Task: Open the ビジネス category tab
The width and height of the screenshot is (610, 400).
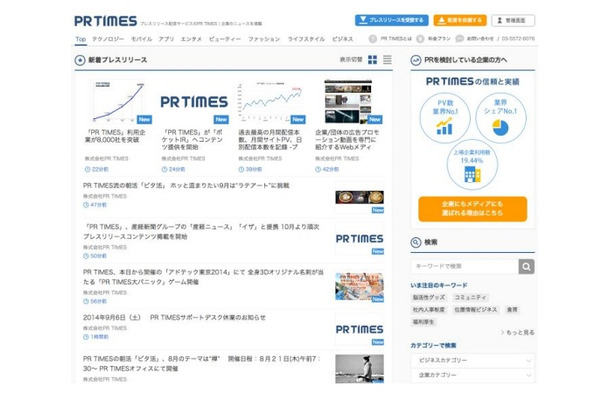Action: pos(342,39)
